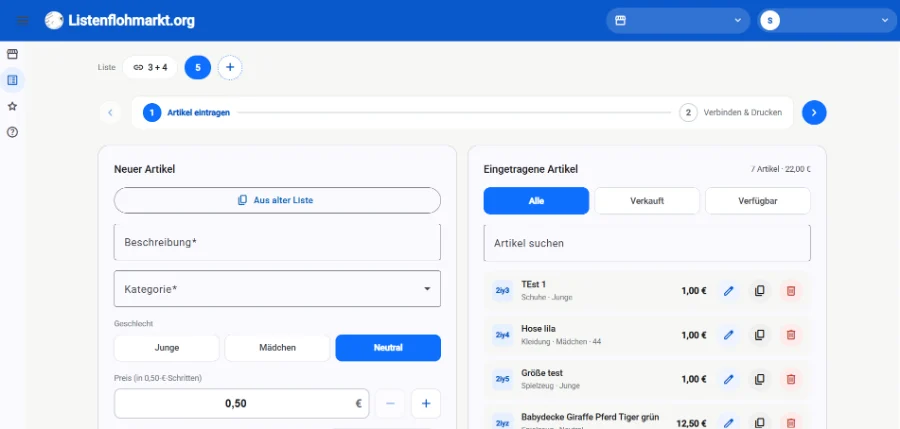Increase price with plus button

point(426,404)
